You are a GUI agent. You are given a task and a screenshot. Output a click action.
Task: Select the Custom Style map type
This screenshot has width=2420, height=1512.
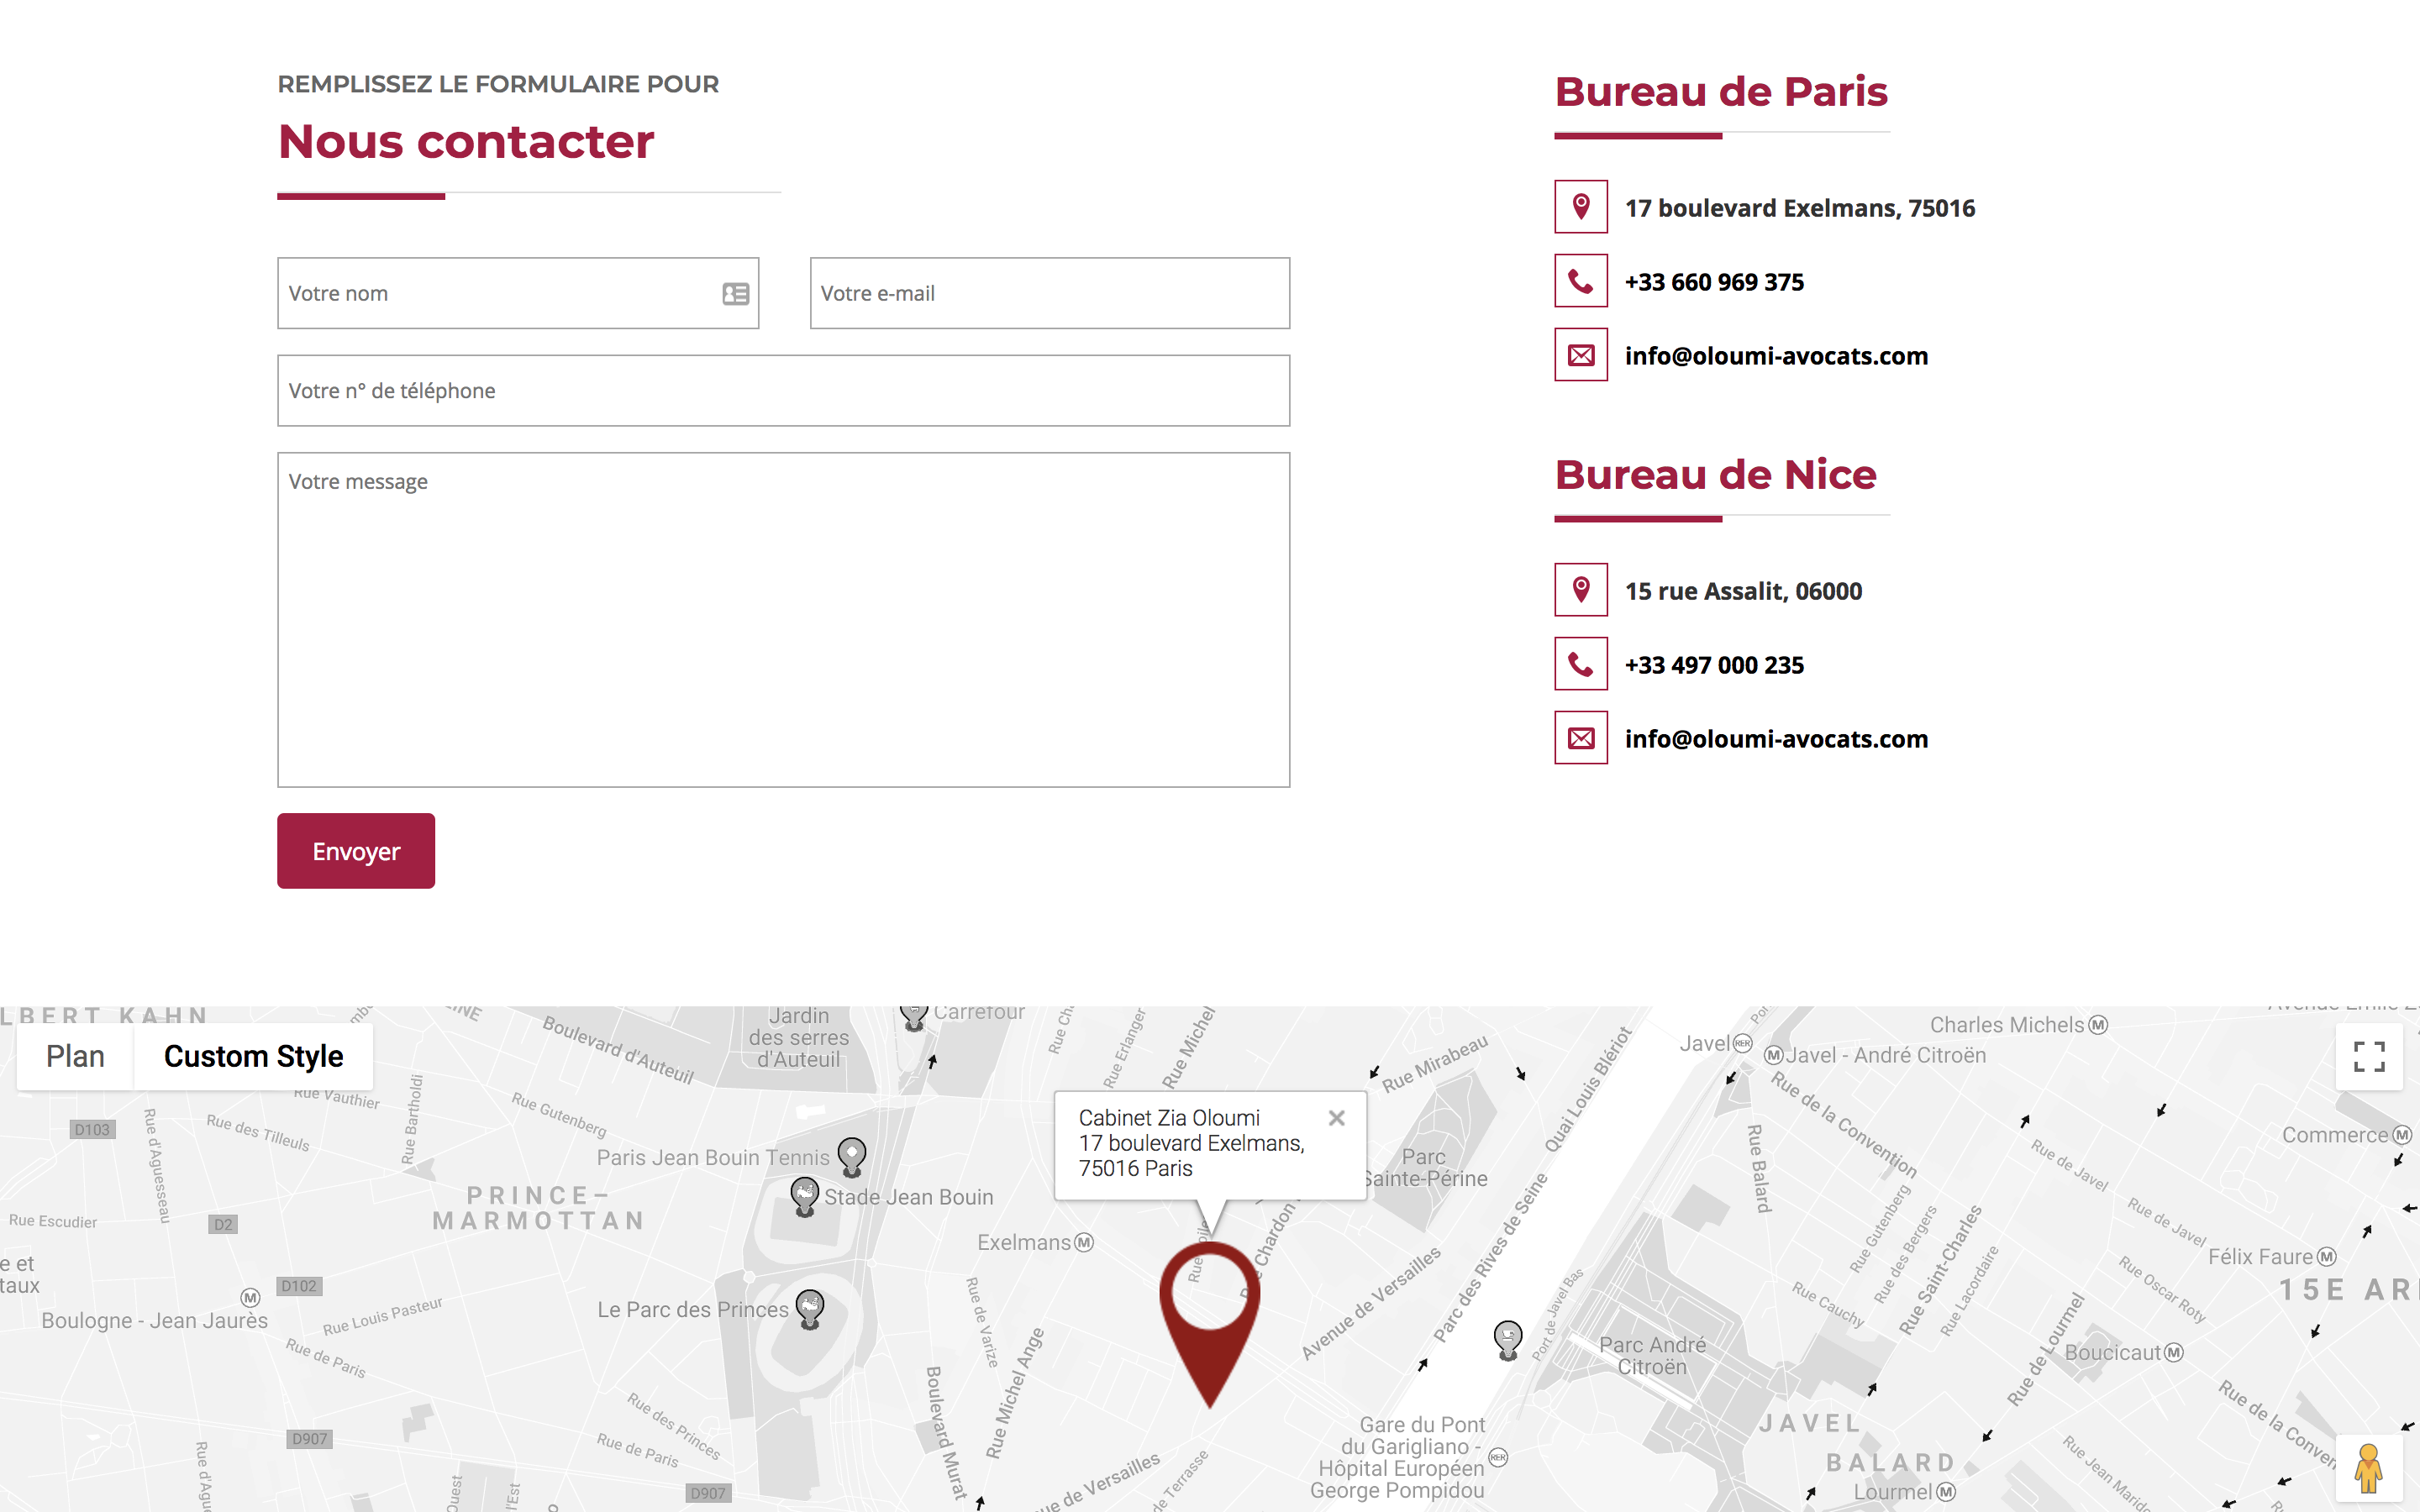coord(253,1056)
